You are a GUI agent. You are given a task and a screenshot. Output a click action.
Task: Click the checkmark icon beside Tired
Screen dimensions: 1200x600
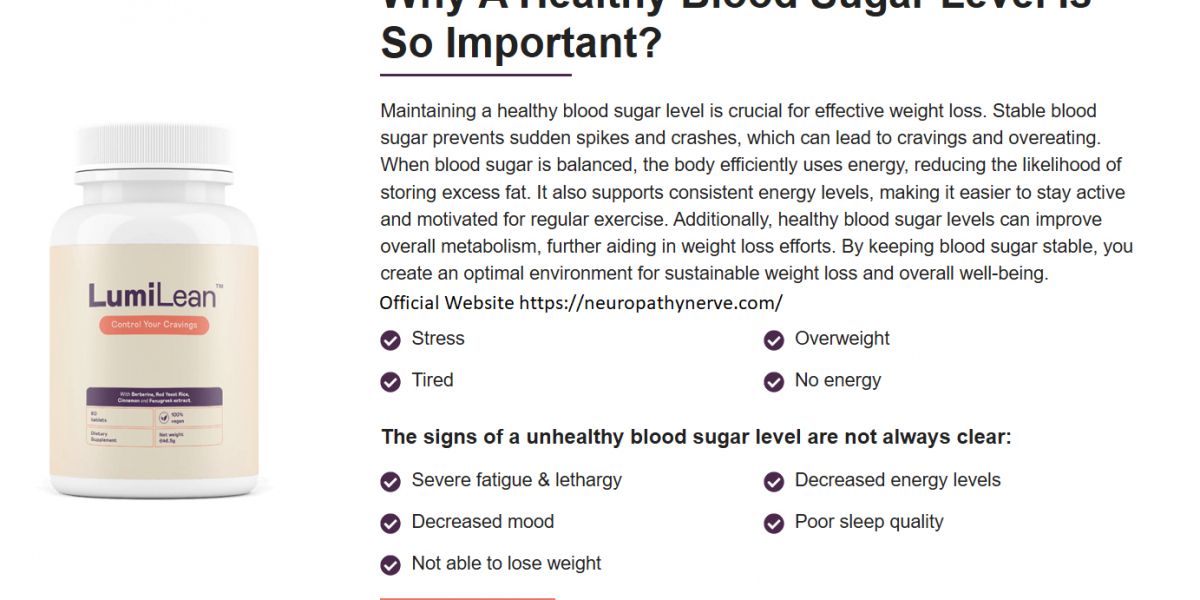tap(390, 382)
